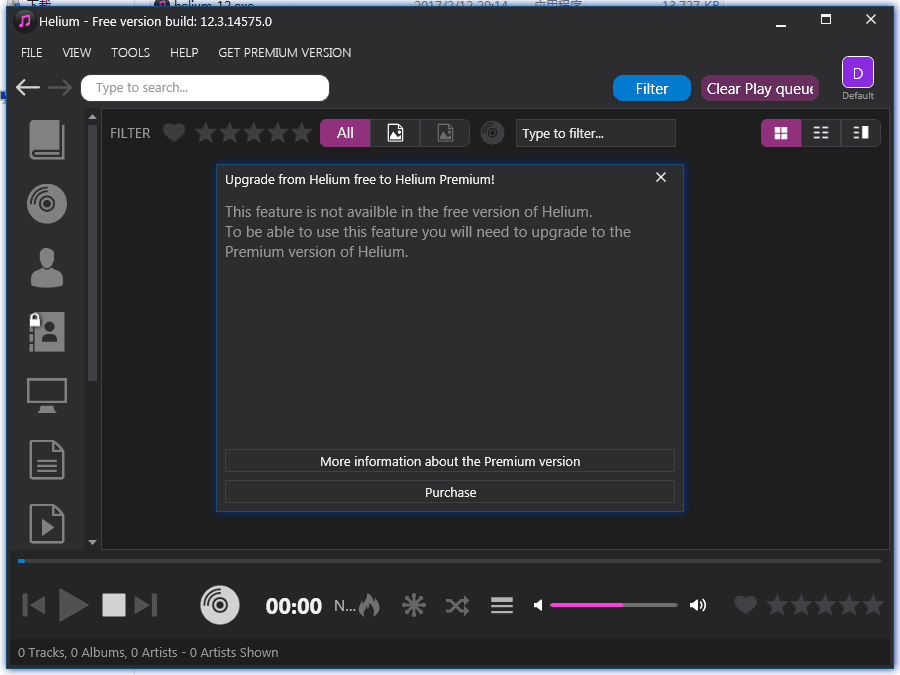The height and width of the screenshot is (675, 900).
Task: Click the loud speaker volume icon
Action: [697, 605]
